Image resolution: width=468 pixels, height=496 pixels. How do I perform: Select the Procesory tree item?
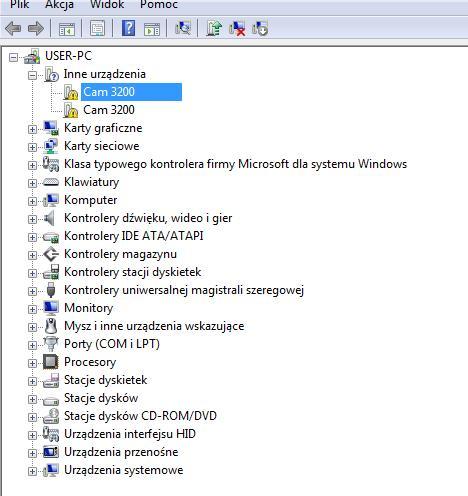tap(90, 362)
